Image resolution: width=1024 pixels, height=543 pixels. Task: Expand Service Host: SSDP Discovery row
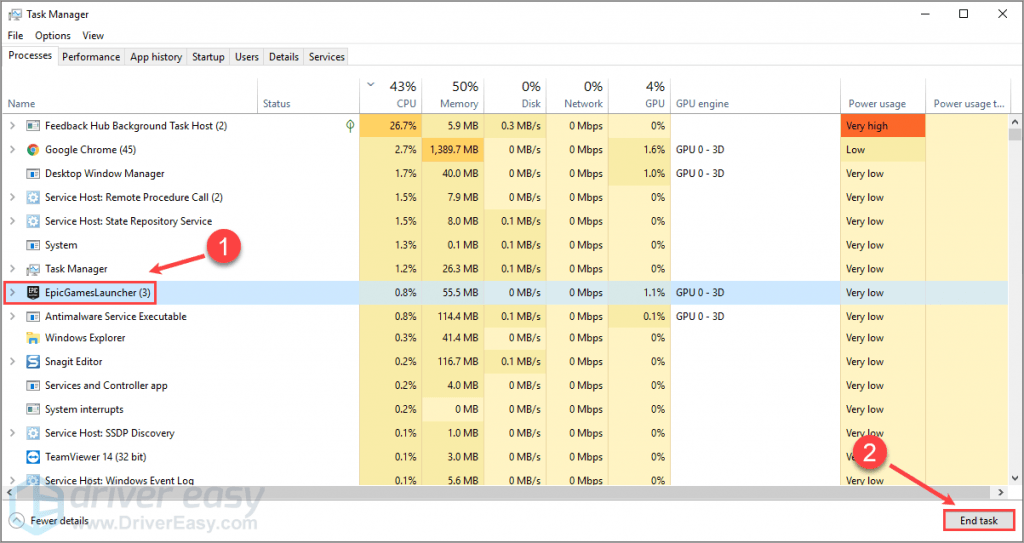(12, 433)
